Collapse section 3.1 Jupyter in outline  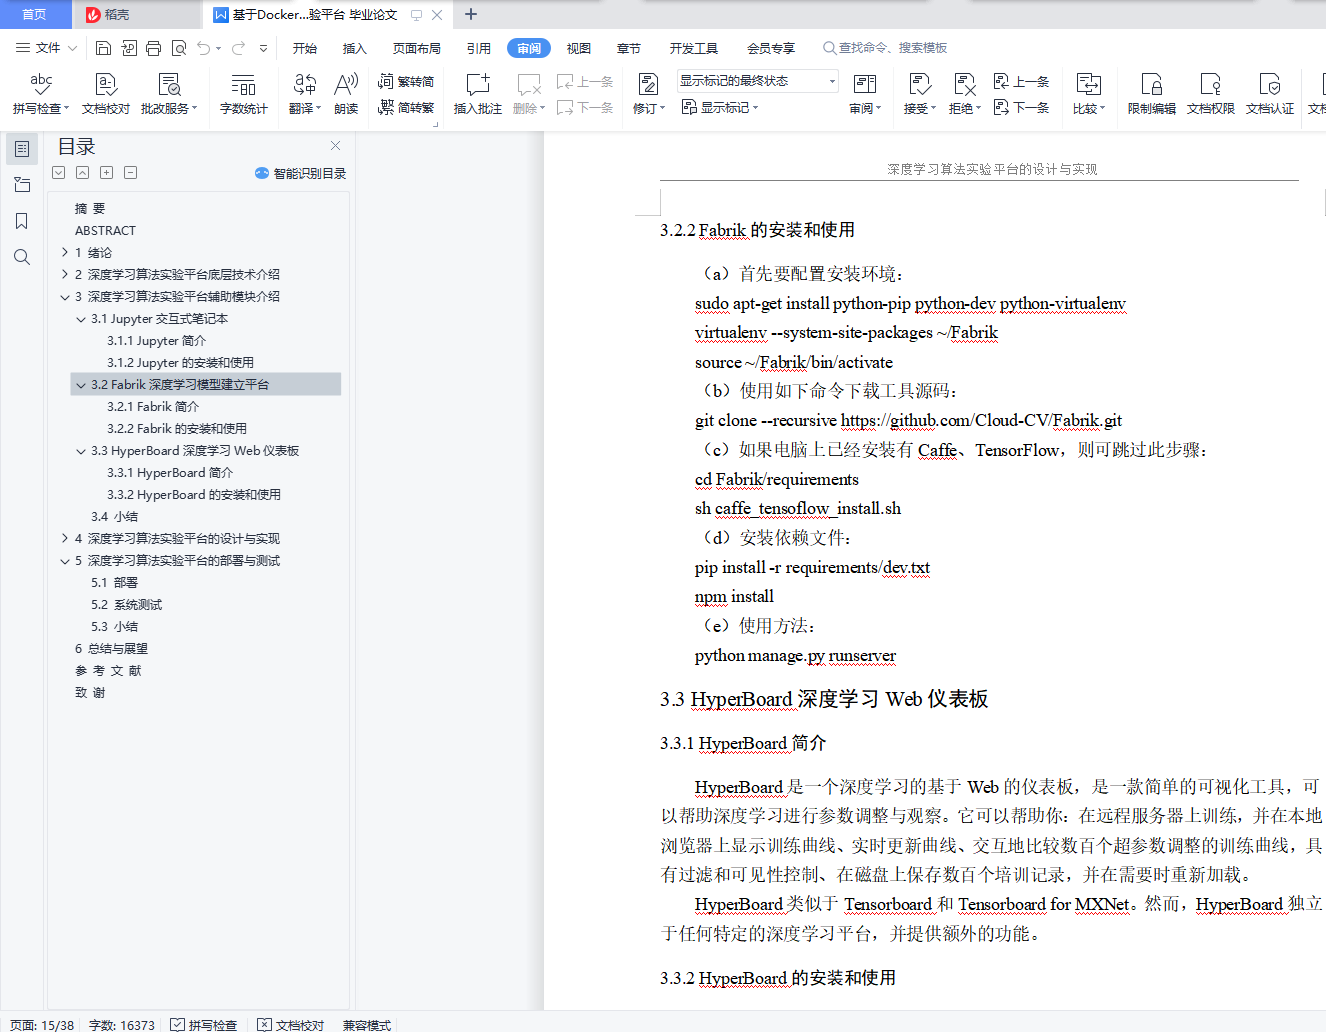[81, 319]
